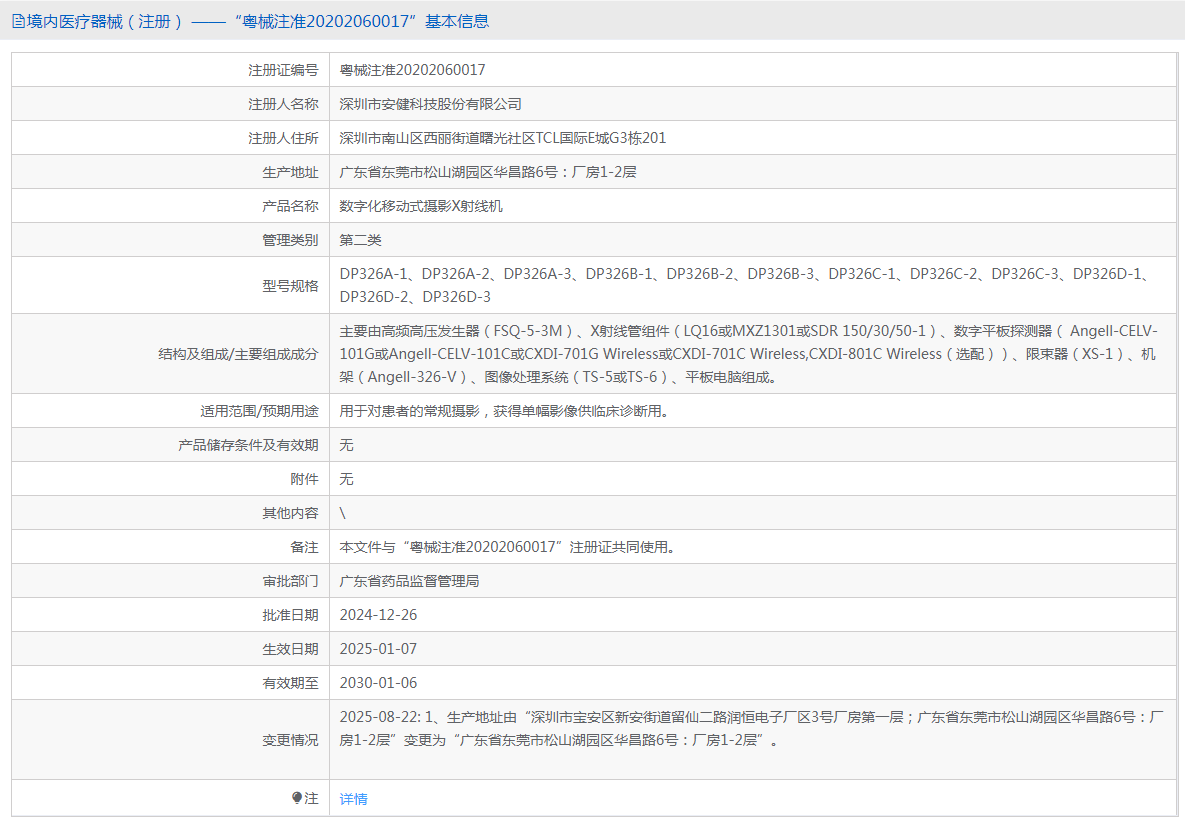Viewport: 1185px width, 823px height.
Task: Click the 注册人住所 label
Action: click(x=283, y=138)
